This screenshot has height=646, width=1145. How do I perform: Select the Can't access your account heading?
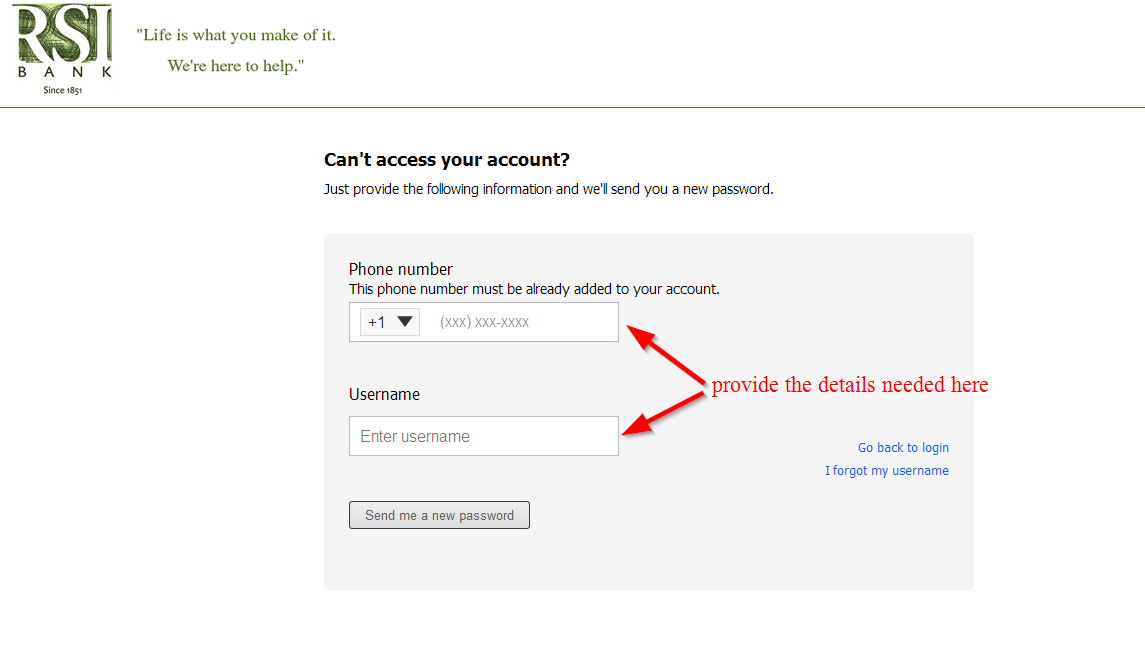[x=447, y=160]
